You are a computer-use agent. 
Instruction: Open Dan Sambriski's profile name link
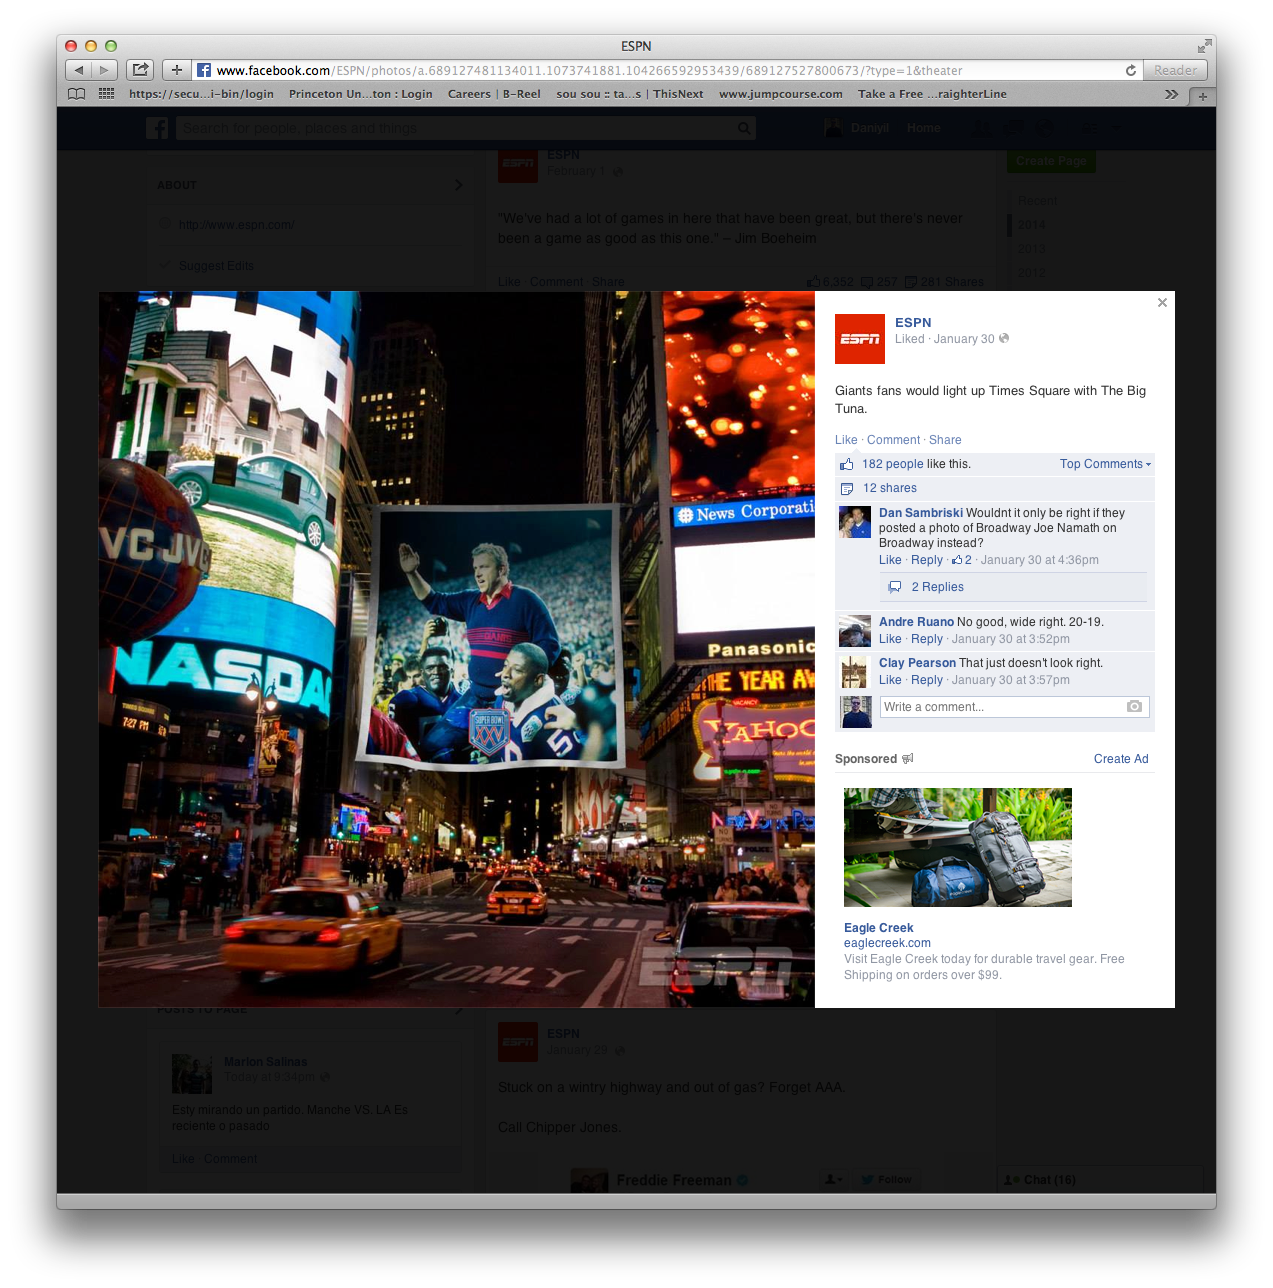921,513
